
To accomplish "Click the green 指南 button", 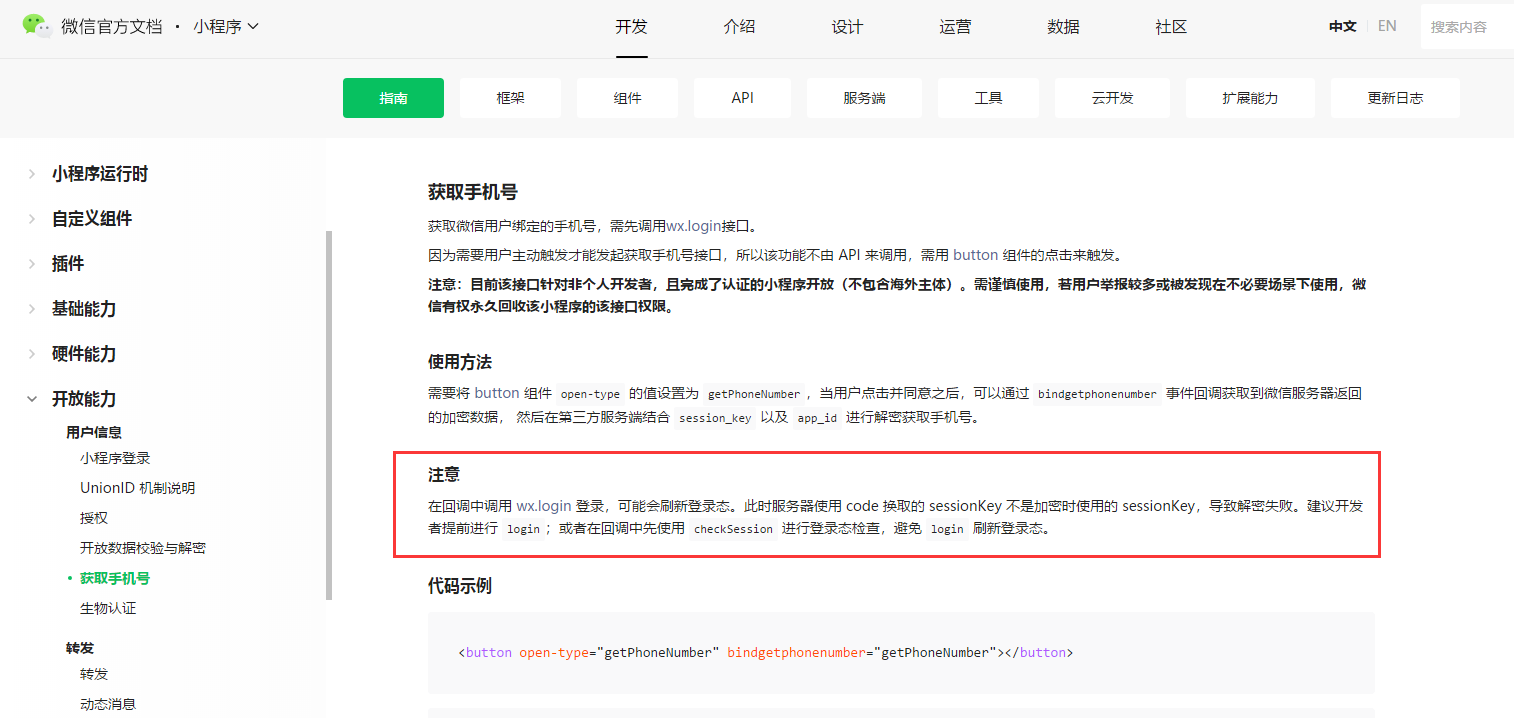I will (393, 97).
